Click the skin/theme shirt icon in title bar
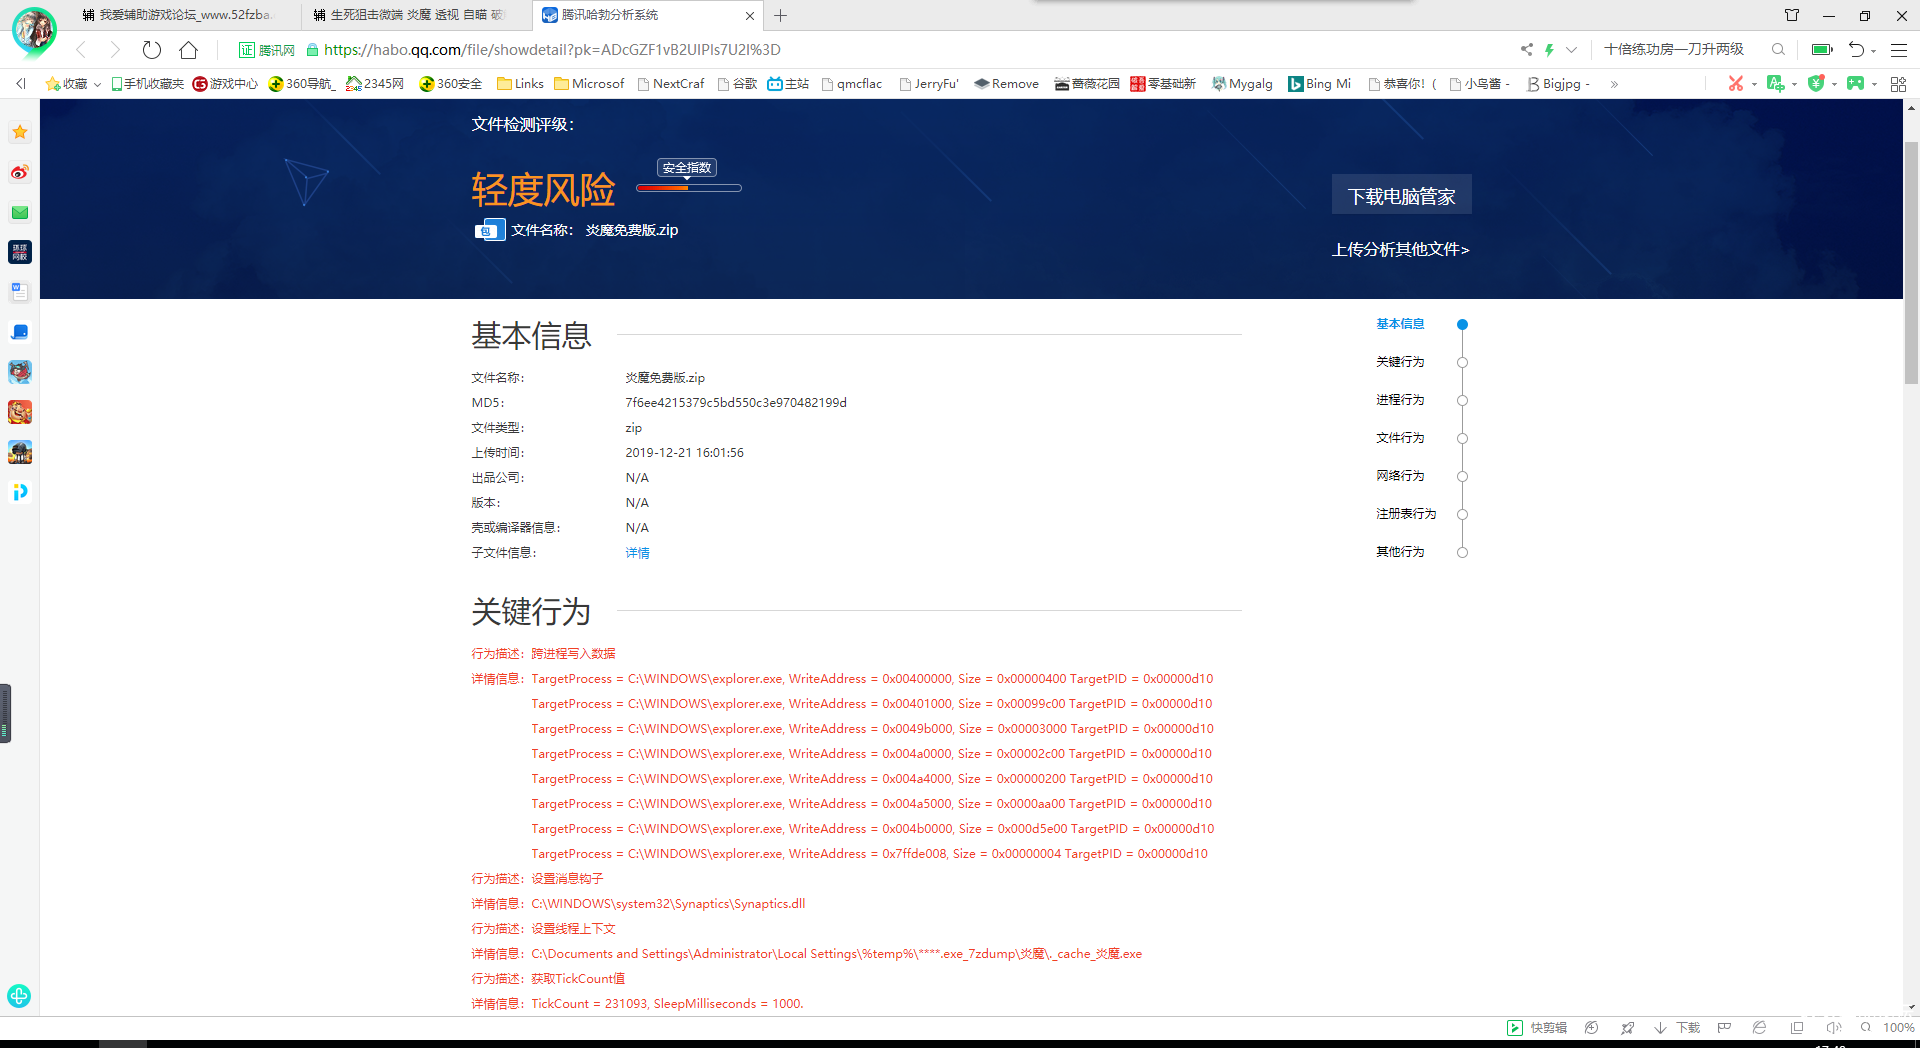Image resolution: width=1920 pixels, height=1048 pixels. [1792, 15]
